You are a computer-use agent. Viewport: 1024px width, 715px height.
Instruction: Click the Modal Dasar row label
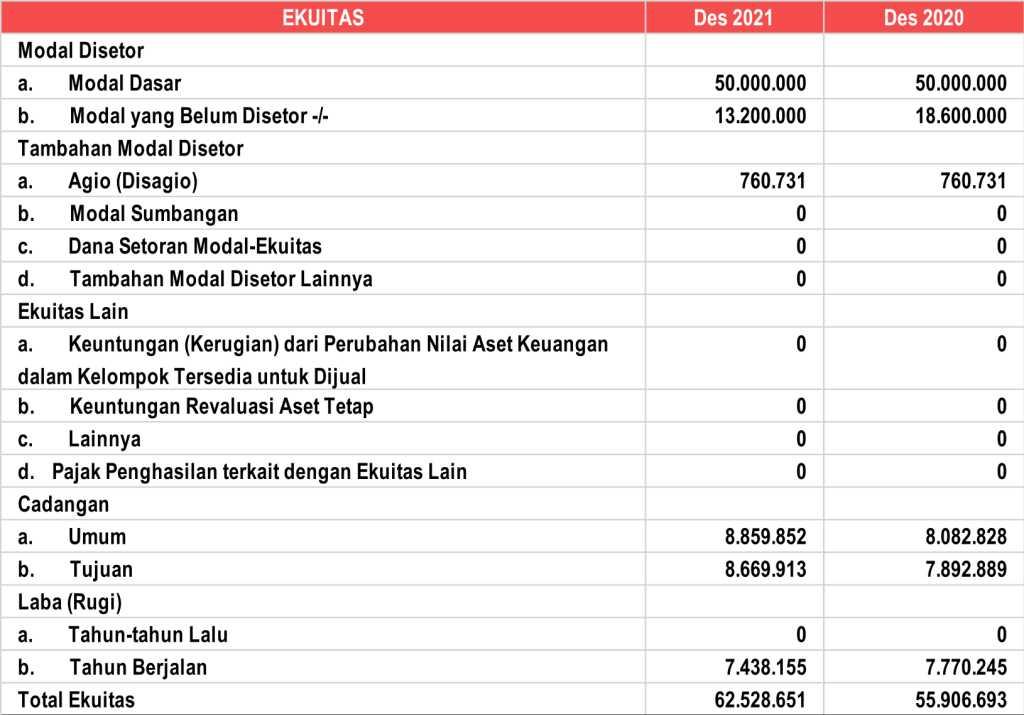(124, 83)
